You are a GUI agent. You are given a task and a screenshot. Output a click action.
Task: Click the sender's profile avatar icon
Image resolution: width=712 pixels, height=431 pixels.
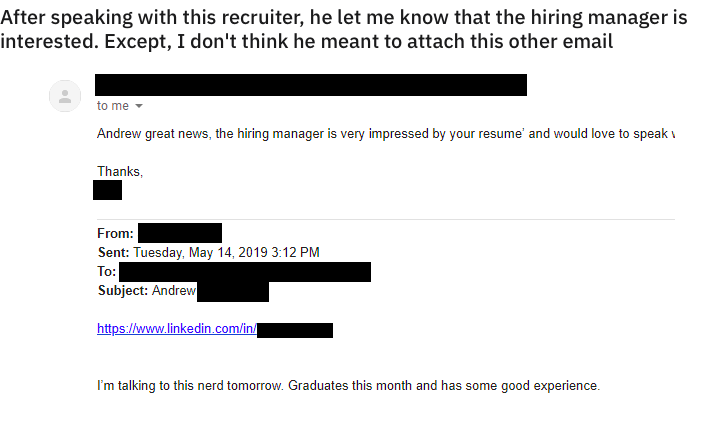pos(65,96)
